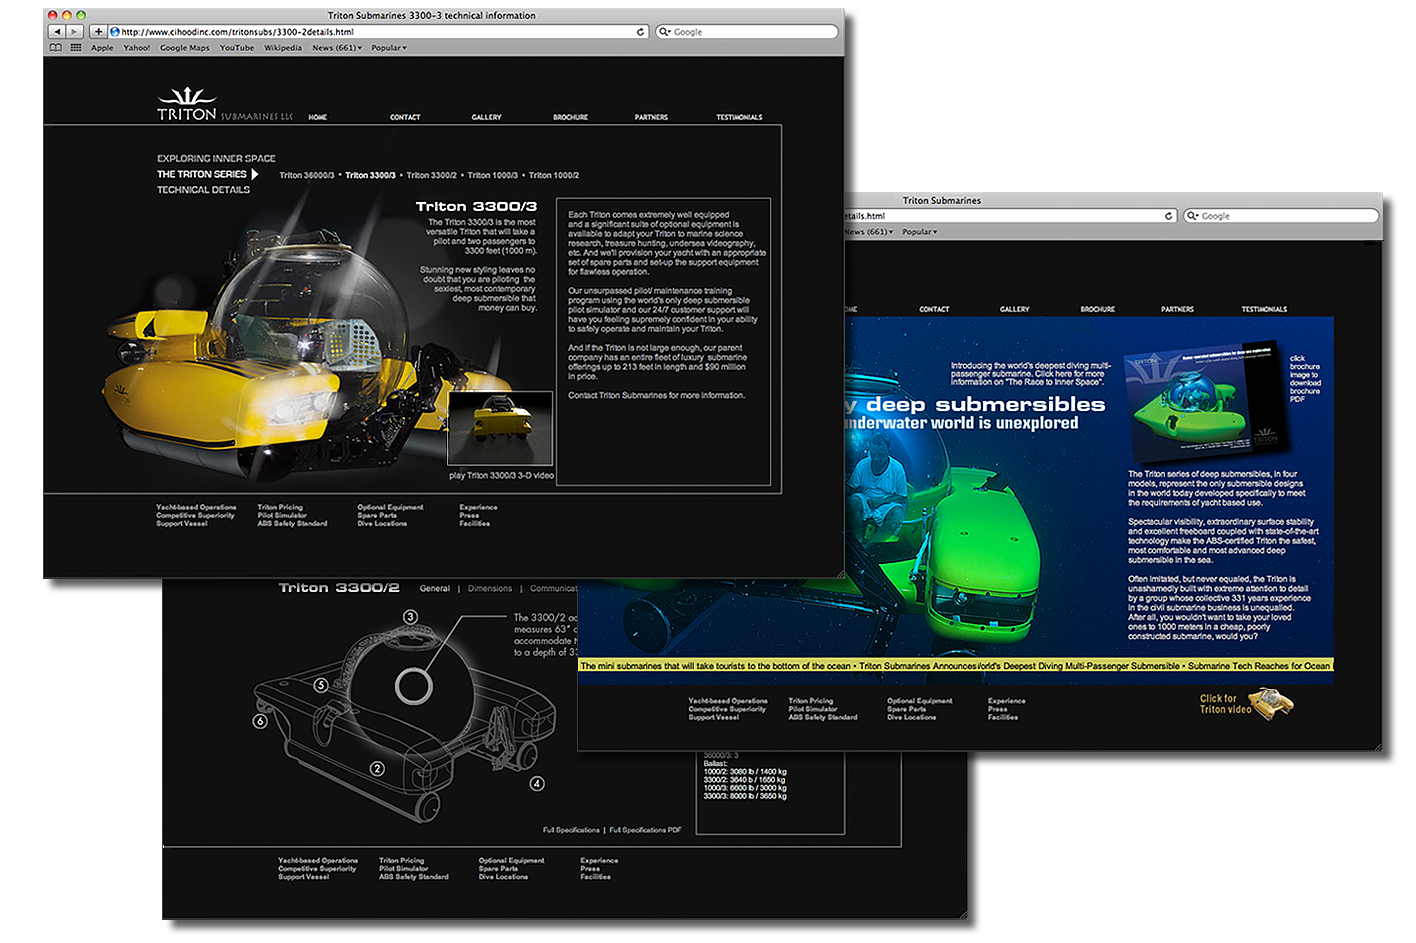Select the Triton 1000/3 model tab

[x=492, y=175]
